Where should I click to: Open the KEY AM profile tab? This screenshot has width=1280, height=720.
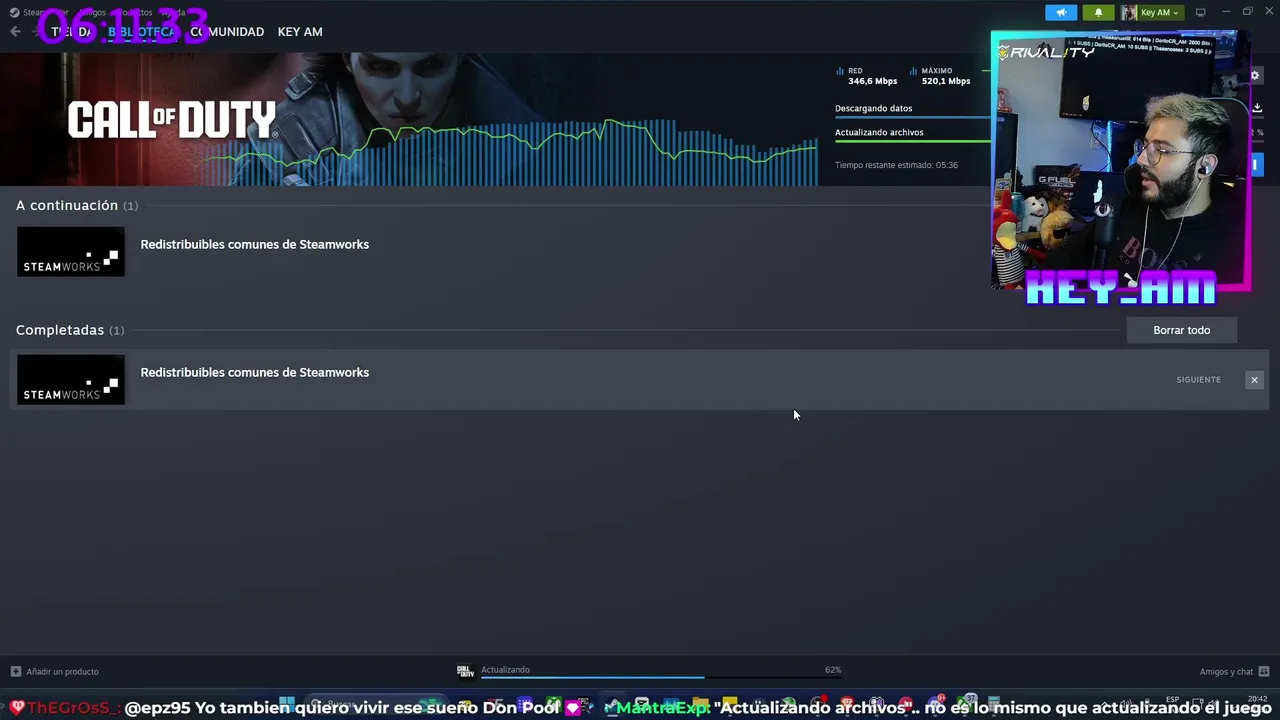[300, 32]
